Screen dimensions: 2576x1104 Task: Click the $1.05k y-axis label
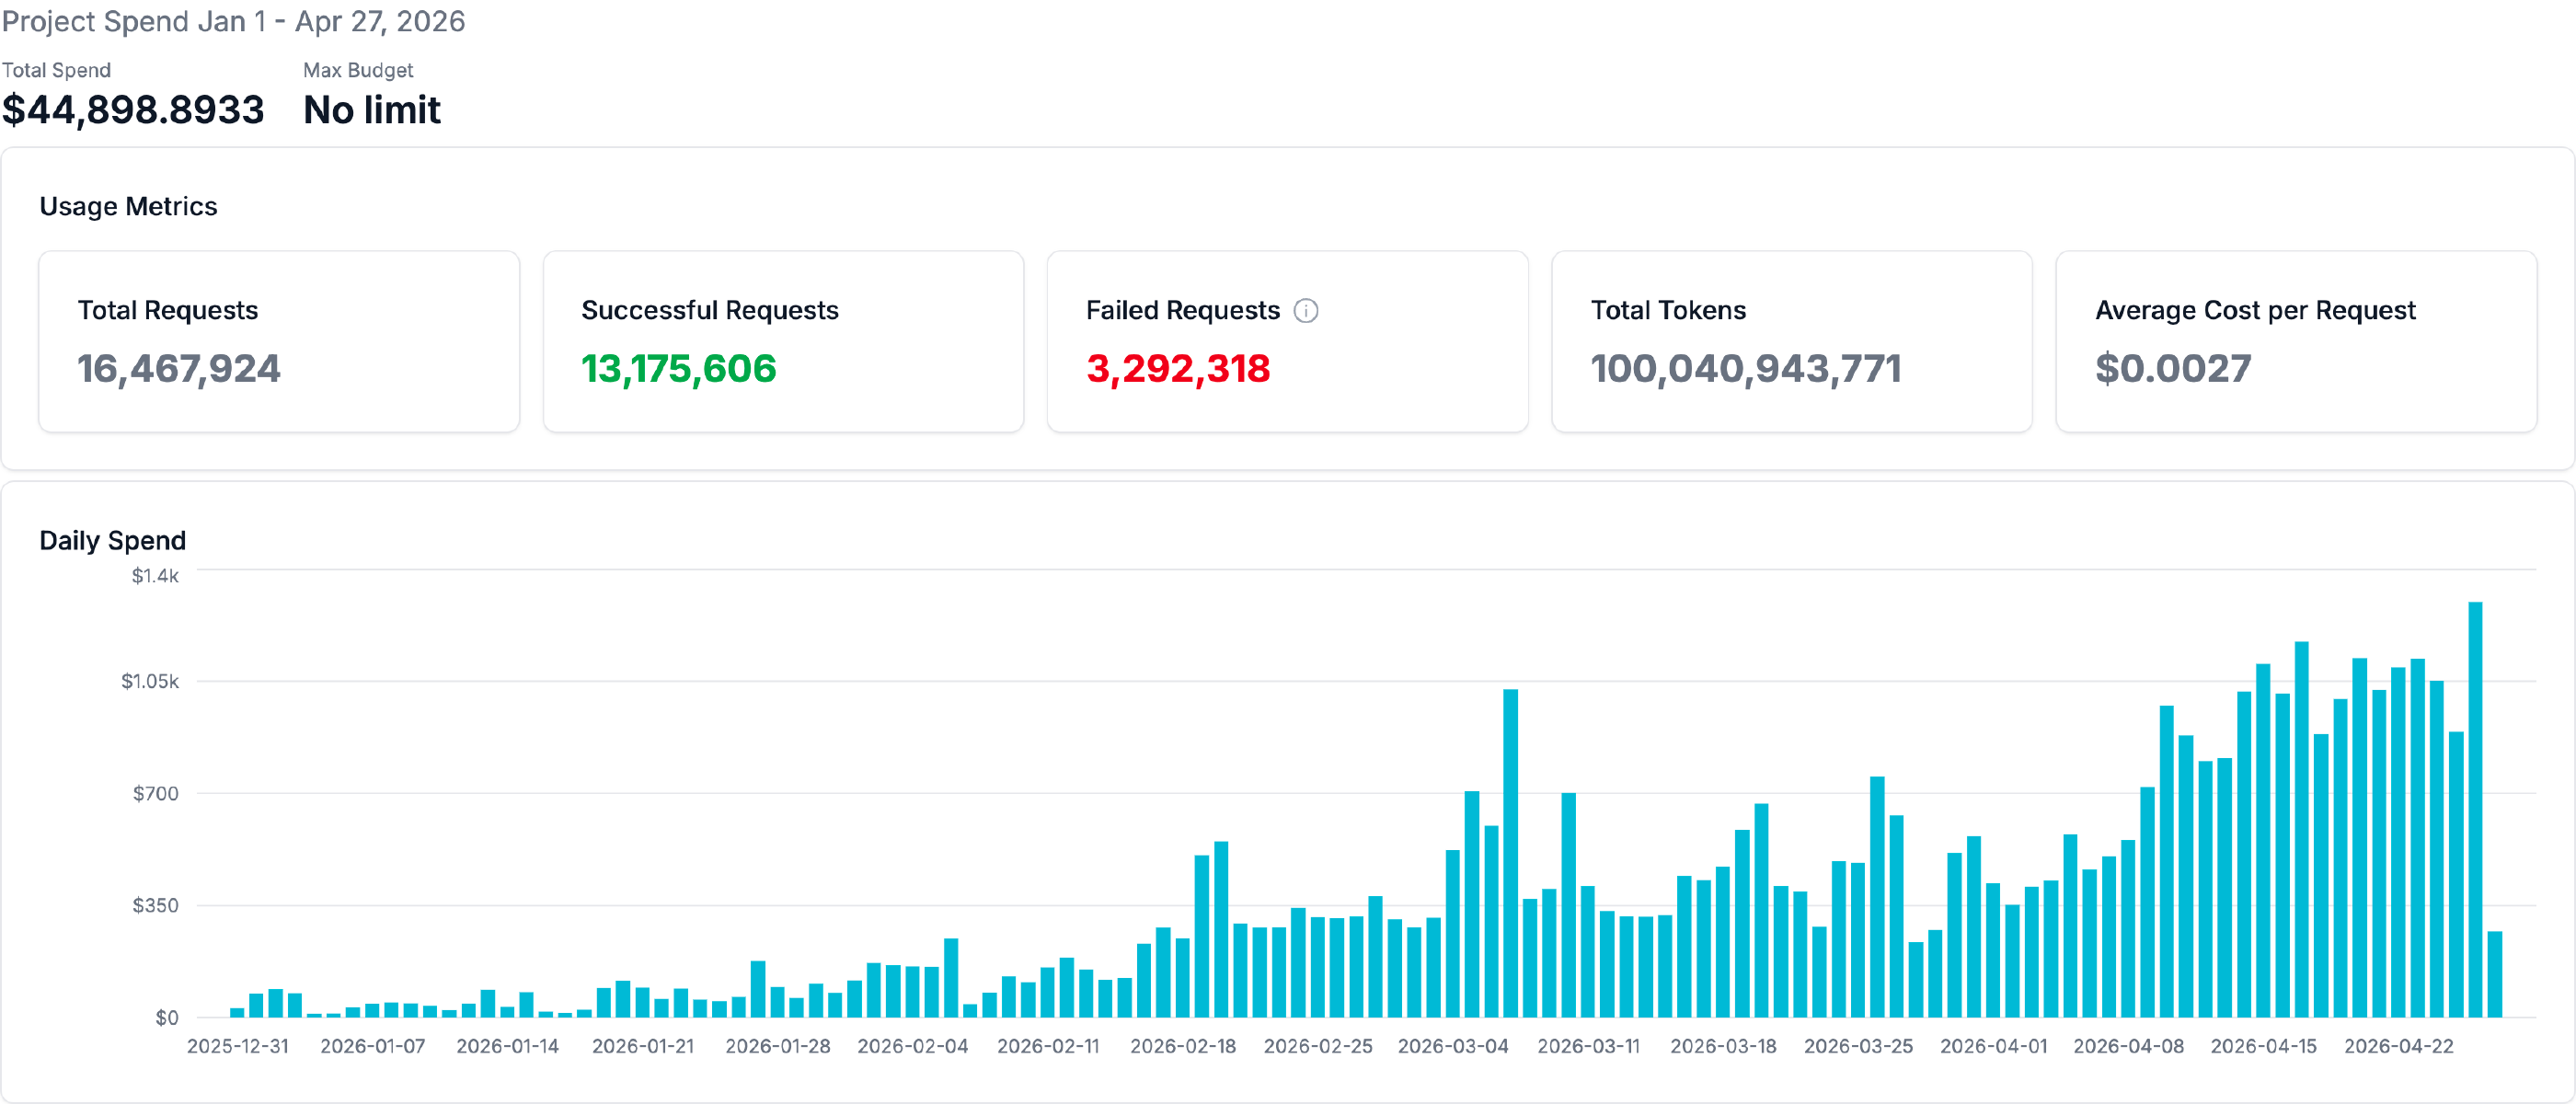click(150, 682)
